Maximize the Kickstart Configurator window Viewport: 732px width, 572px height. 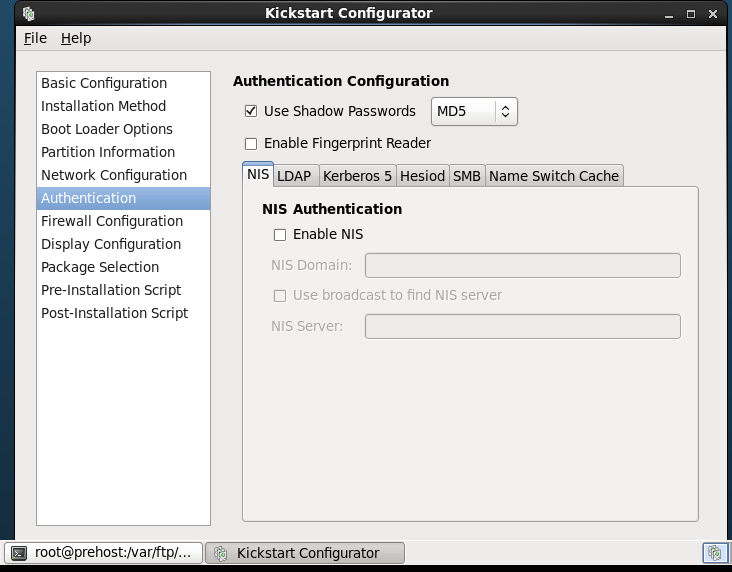(691, 14)
